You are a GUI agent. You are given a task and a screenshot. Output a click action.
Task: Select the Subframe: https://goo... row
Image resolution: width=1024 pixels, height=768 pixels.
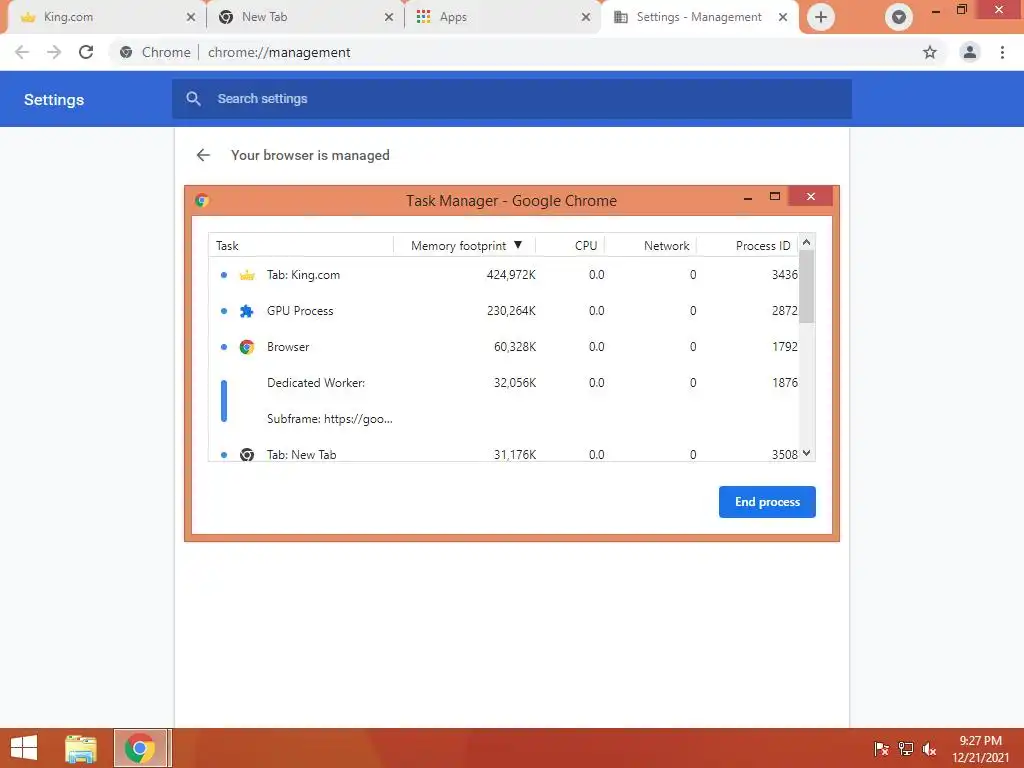[x=504, y=419]
